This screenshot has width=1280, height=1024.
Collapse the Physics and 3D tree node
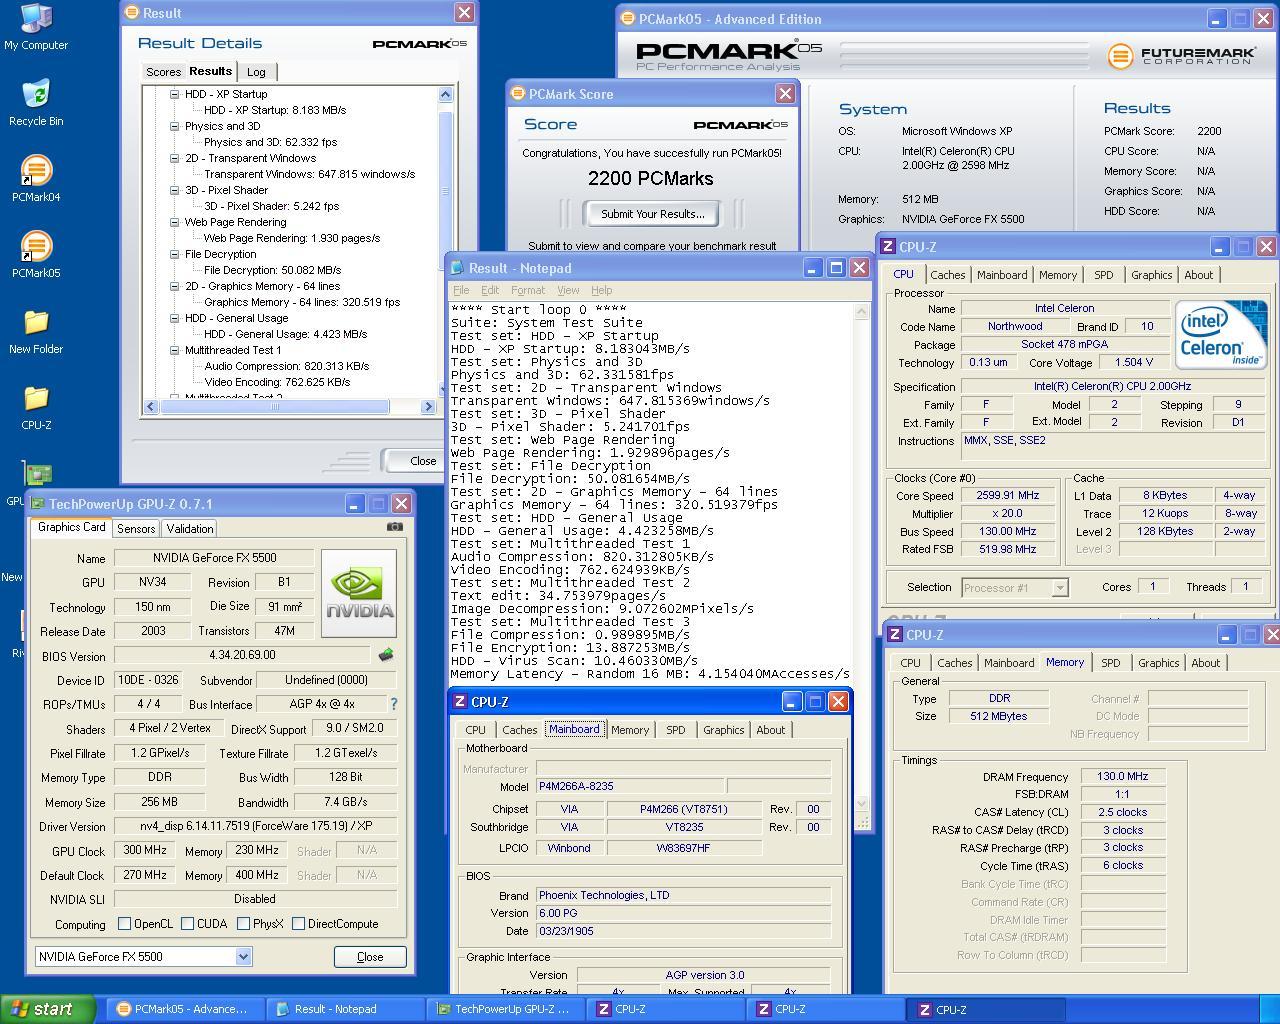[174, 126]
